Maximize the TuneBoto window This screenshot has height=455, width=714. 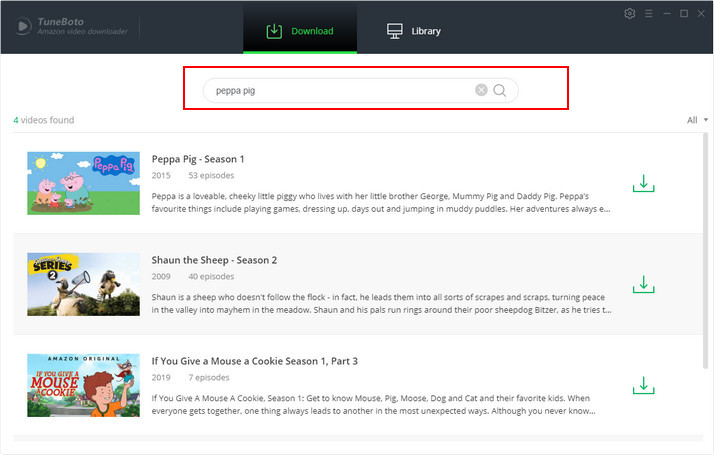tap(684, 14)
